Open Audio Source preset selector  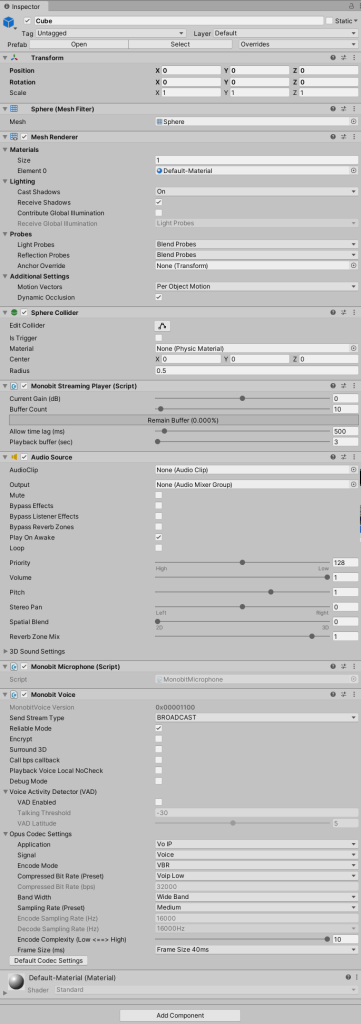pyautogui.click(x=343, y=457)
